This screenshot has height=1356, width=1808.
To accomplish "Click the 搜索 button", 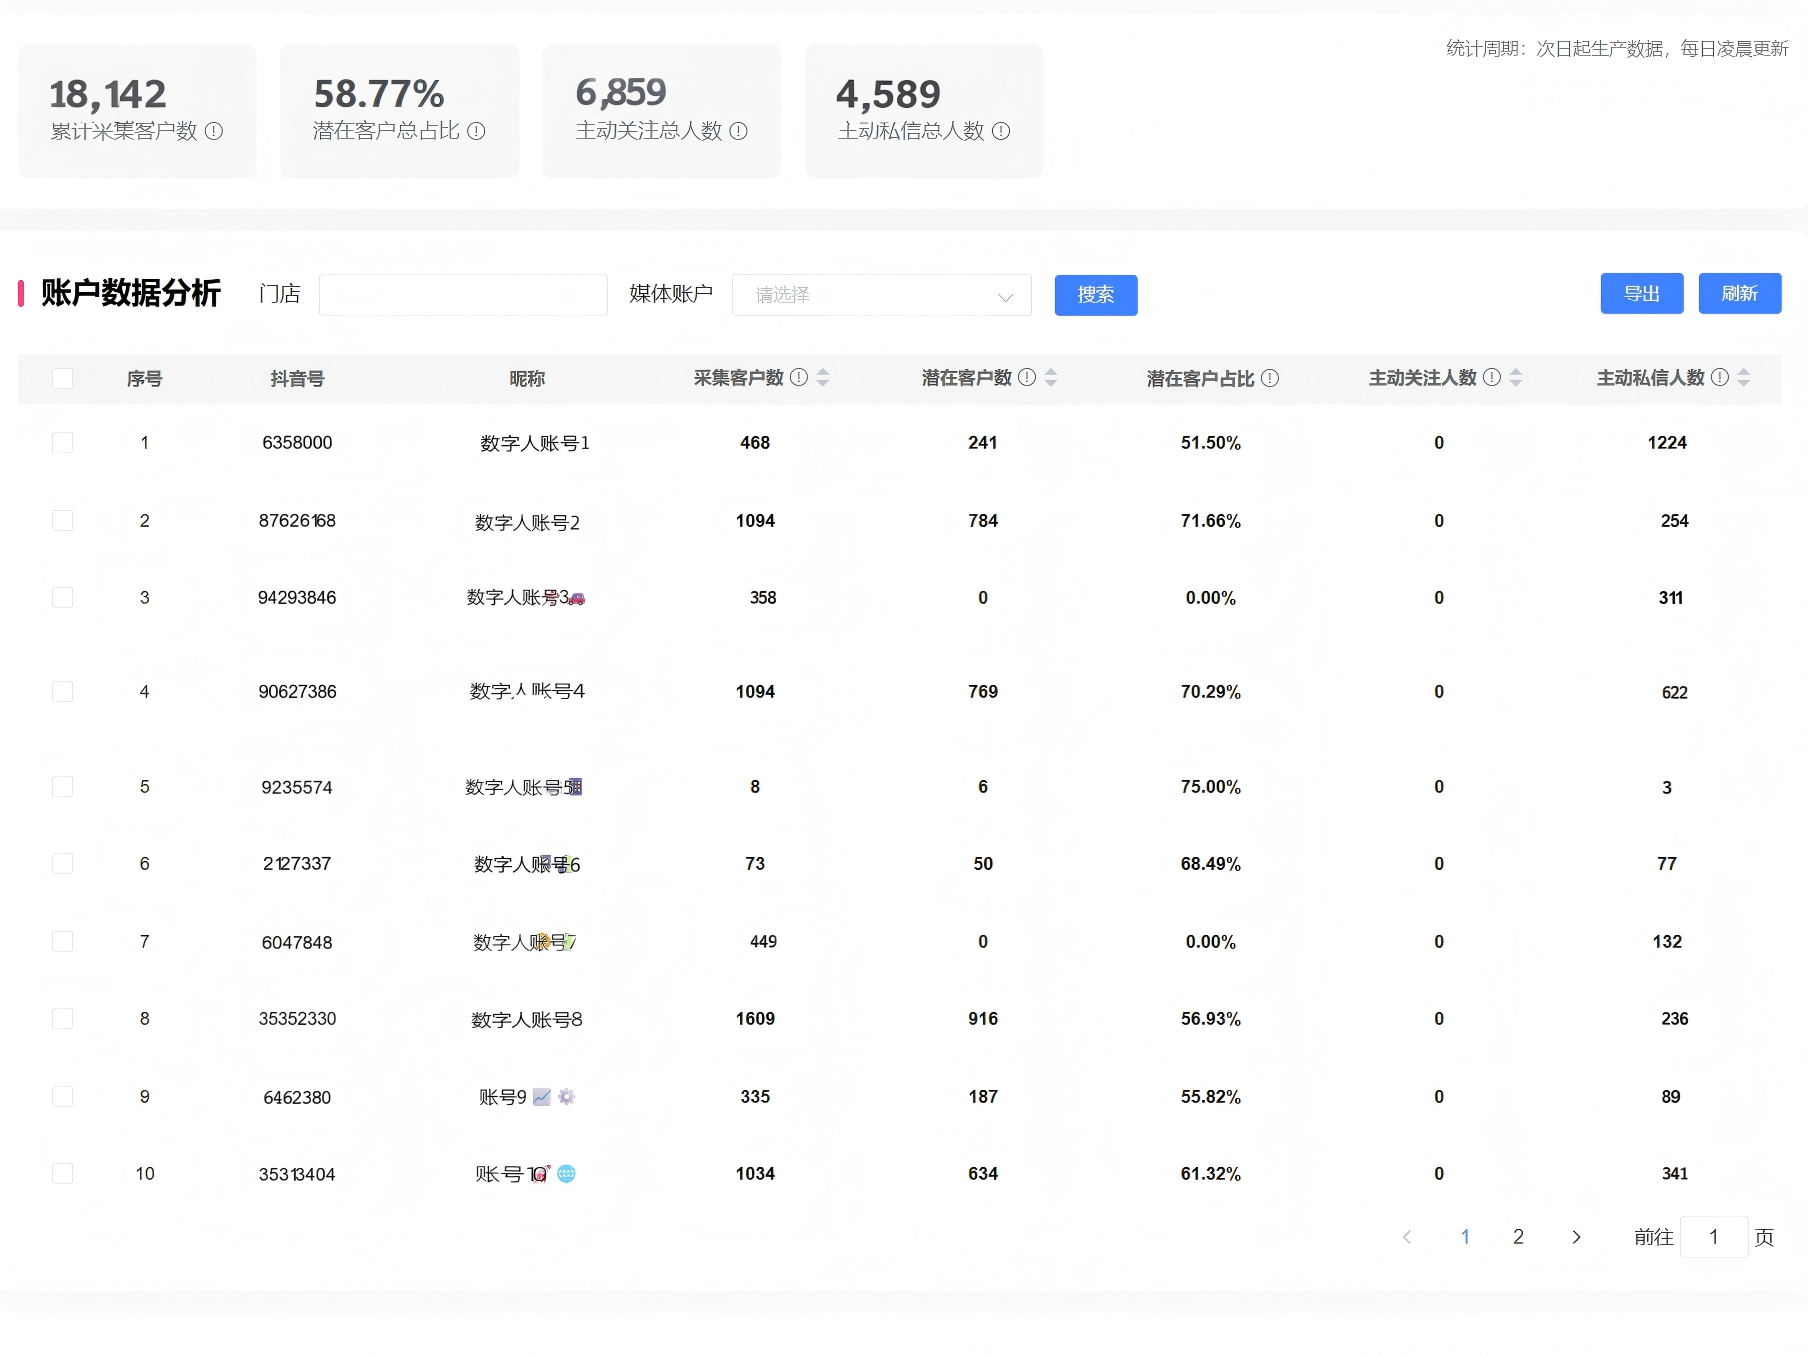I will click(1095, 294).
